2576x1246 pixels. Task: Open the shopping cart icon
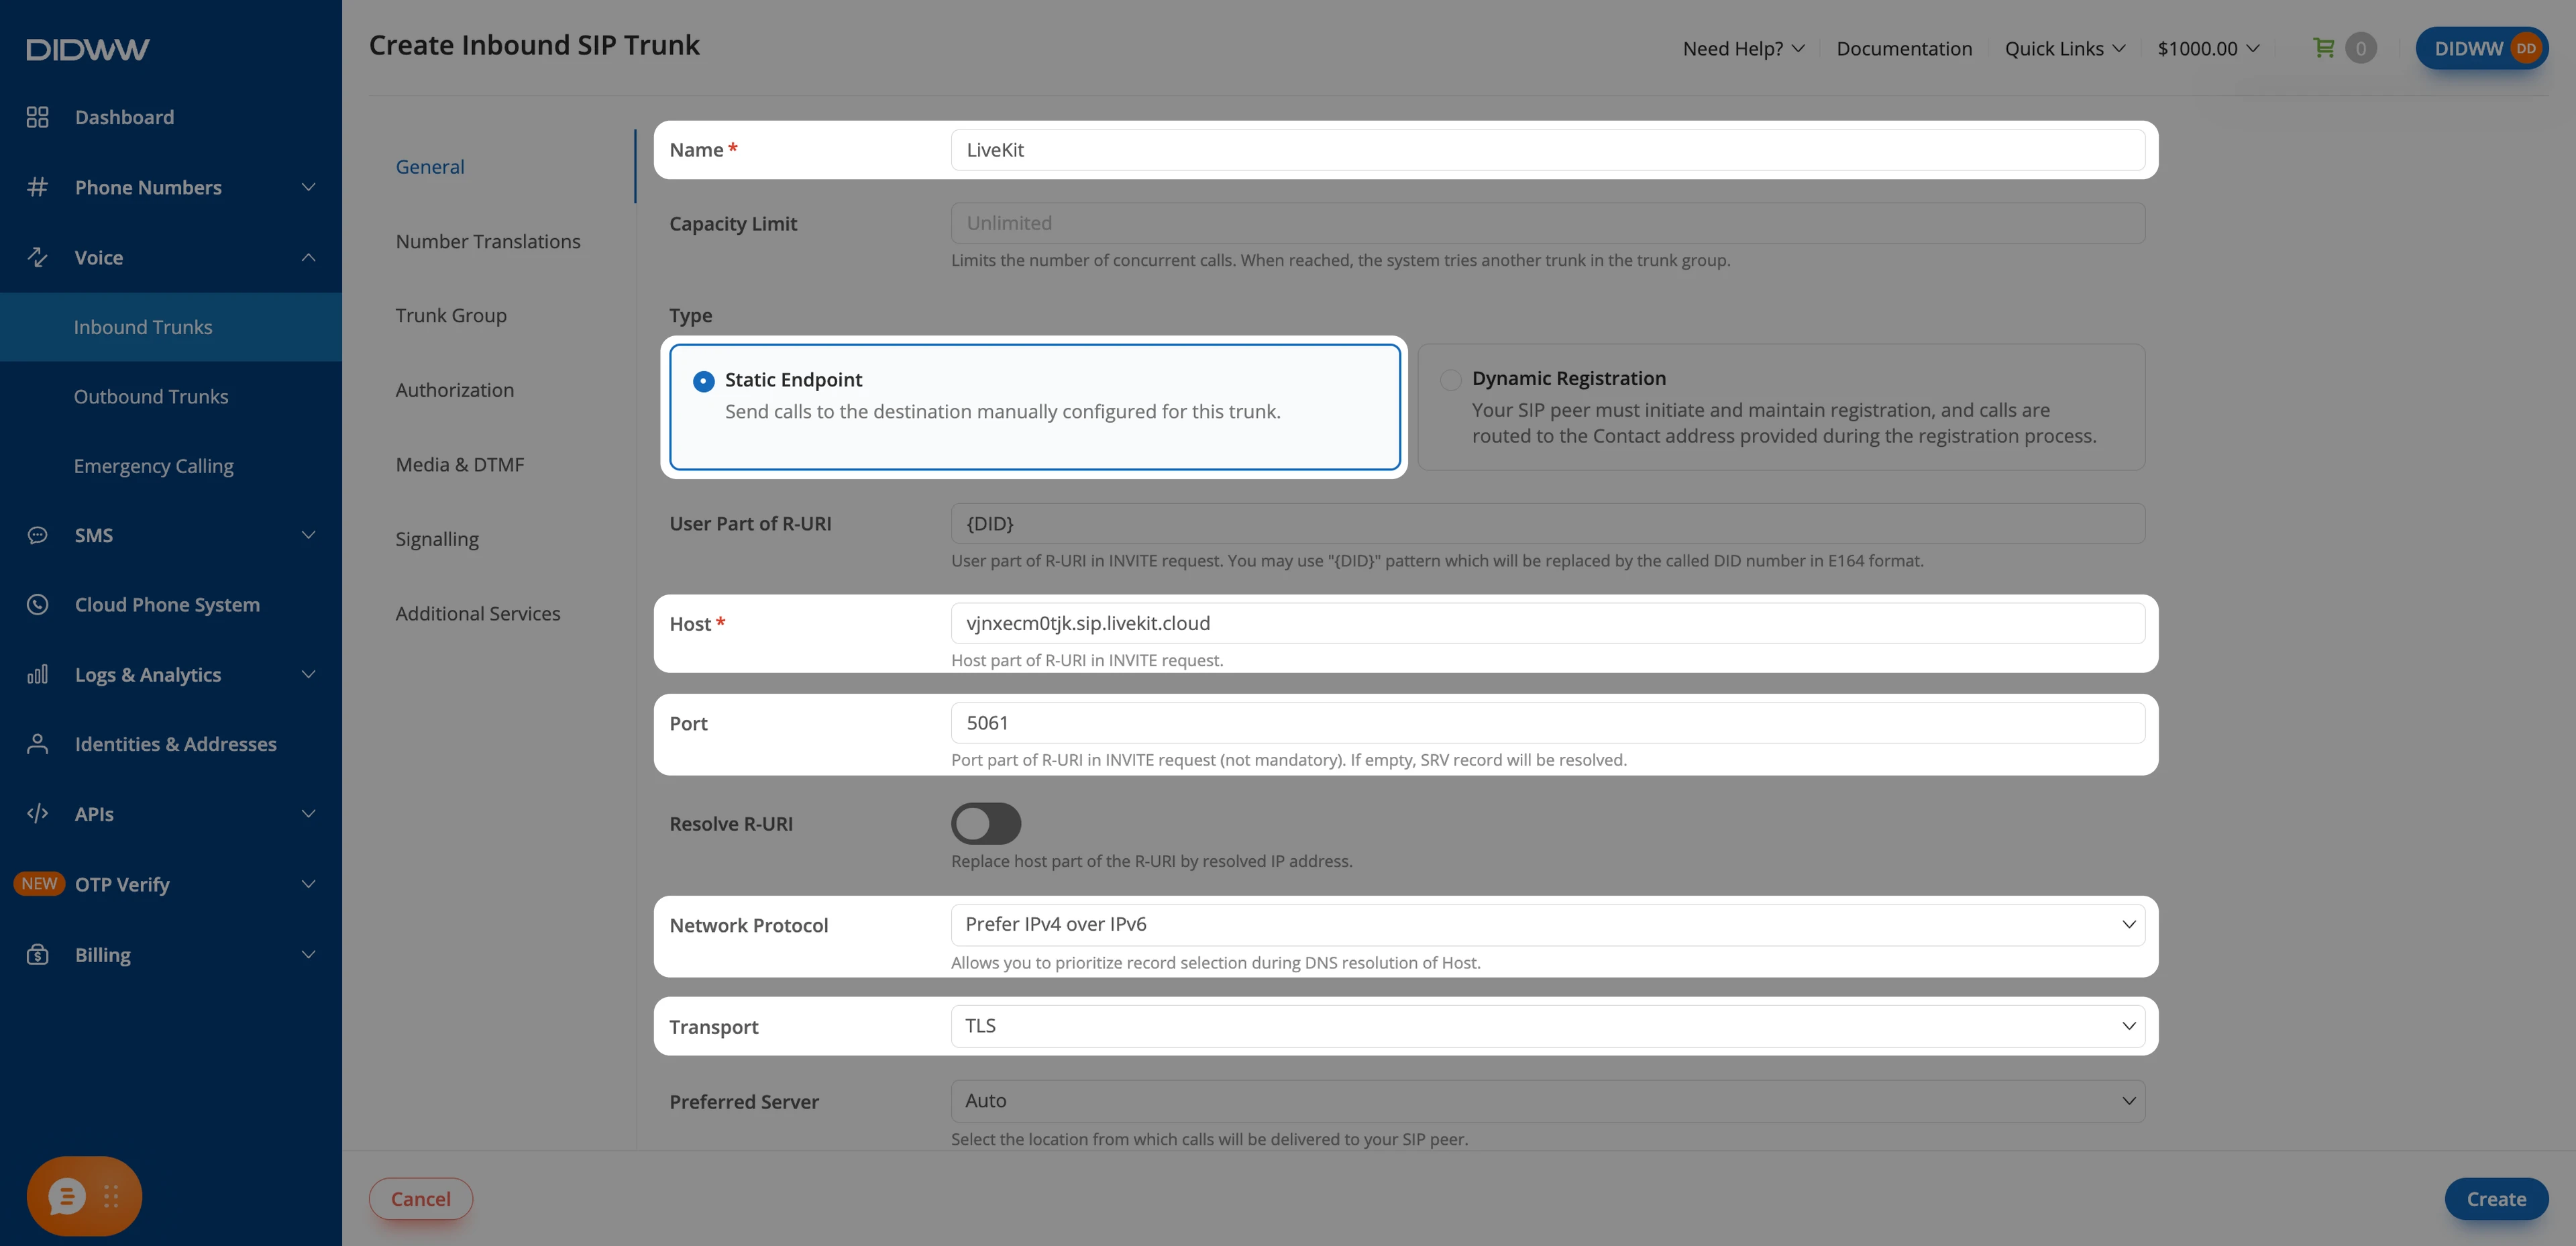pos(2323,48)
